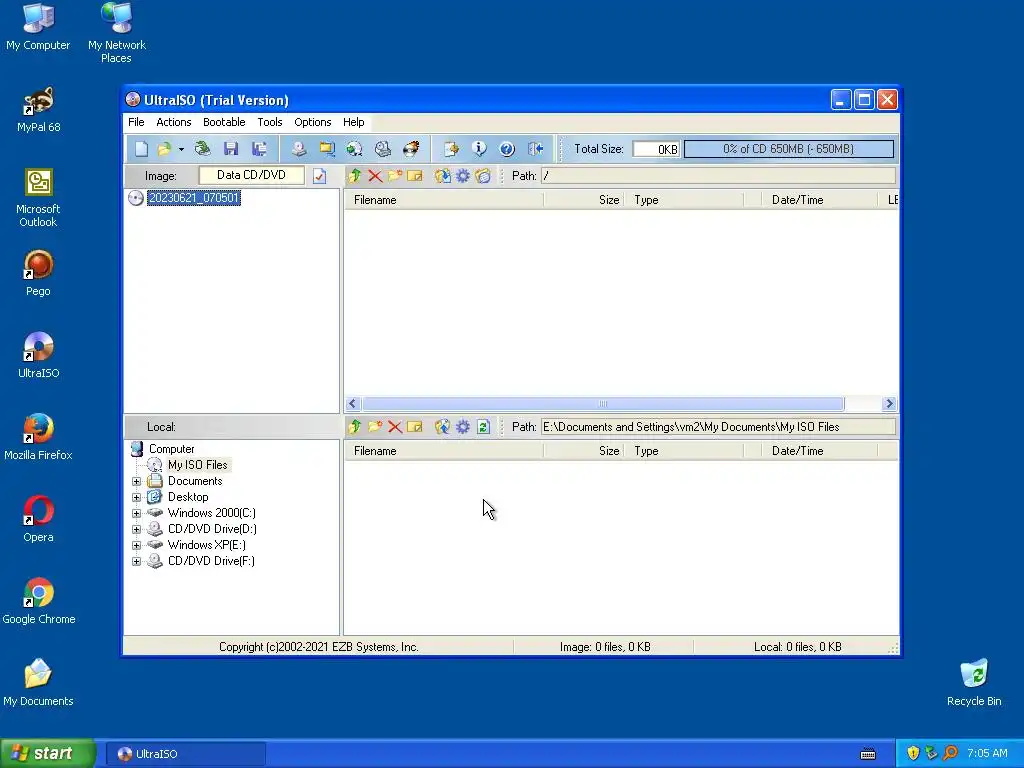1024x768 pixels.
Task: Click the Data CD/DVD image type button
Action: coord(251,175)
